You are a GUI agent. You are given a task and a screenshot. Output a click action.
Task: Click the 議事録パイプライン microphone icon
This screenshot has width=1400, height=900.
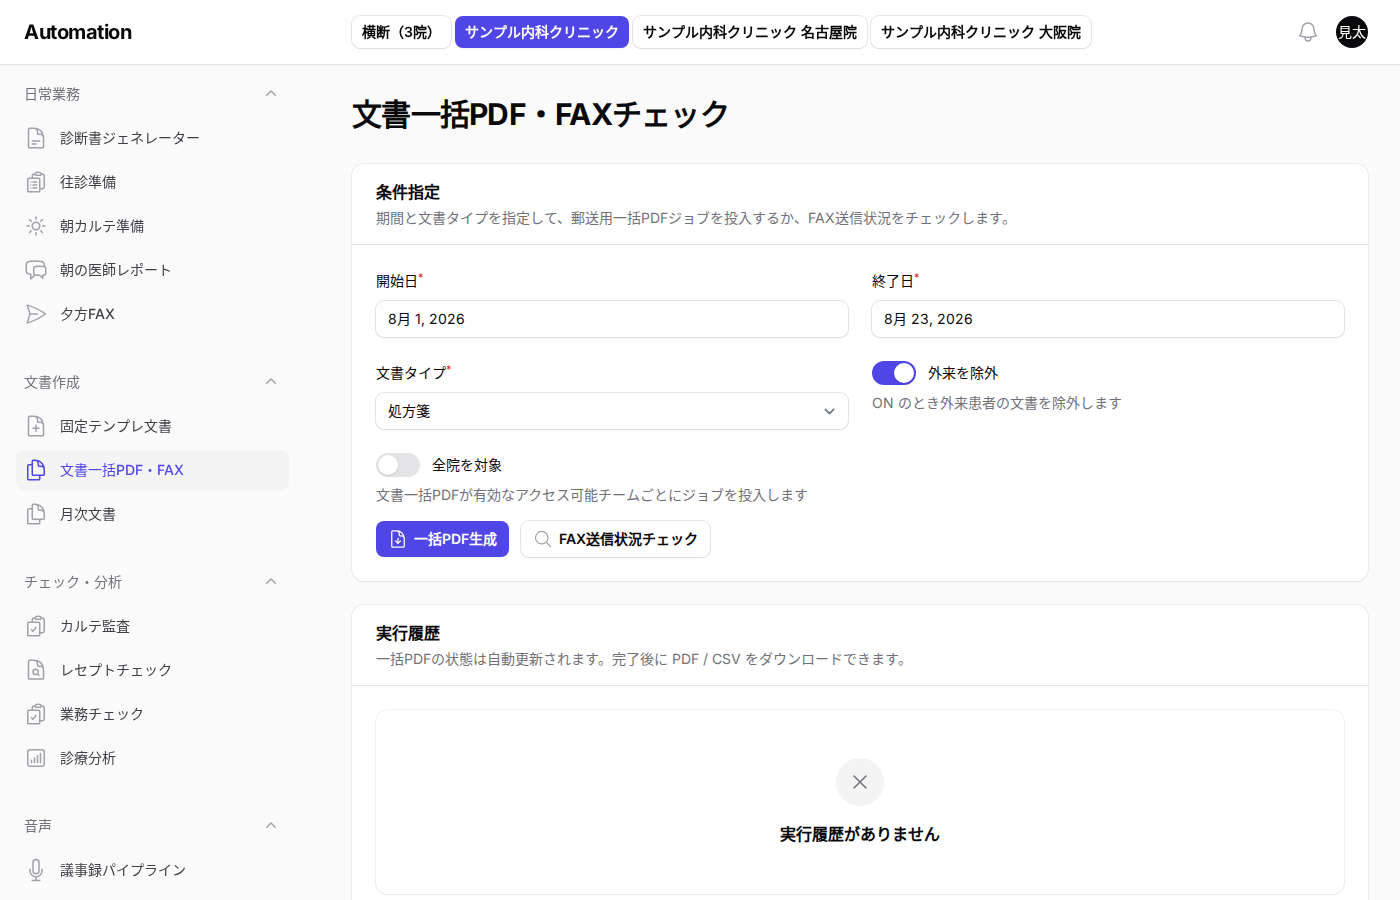point(36,870)
